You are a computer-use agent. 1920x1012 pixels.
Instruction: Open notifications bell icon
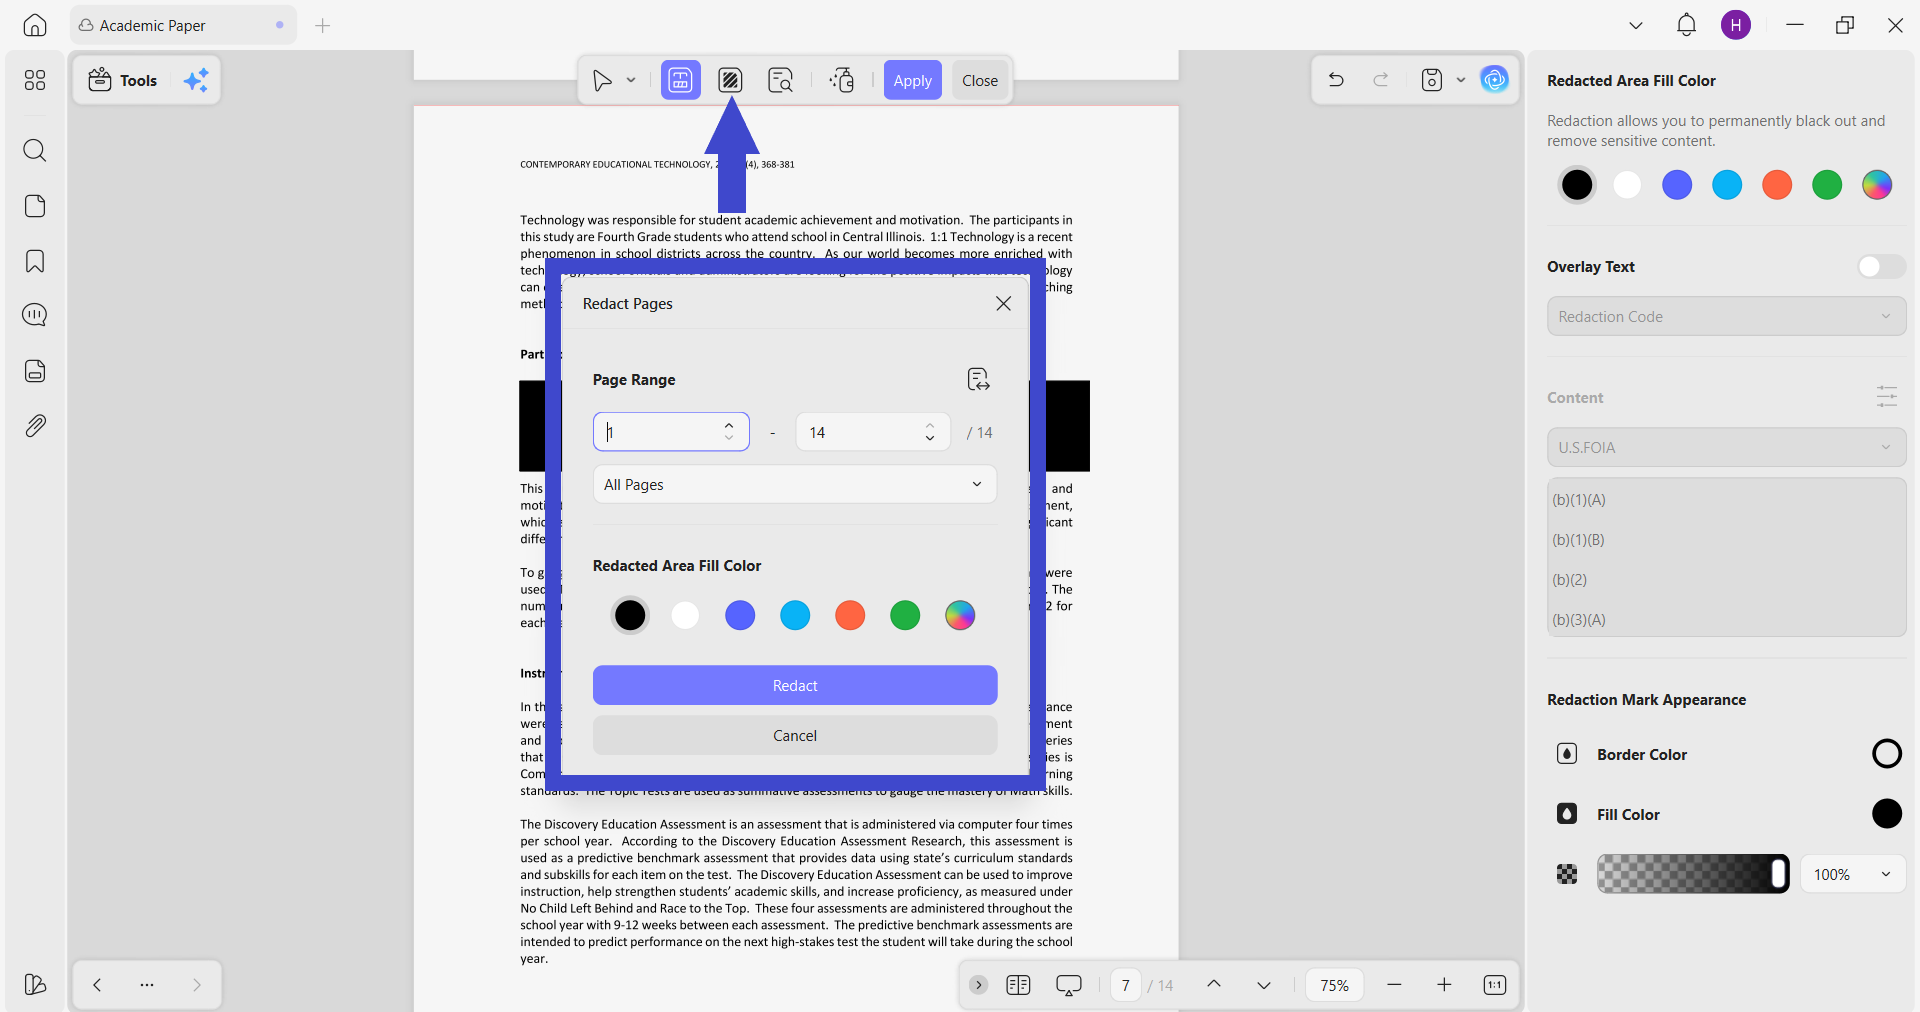1686,25
